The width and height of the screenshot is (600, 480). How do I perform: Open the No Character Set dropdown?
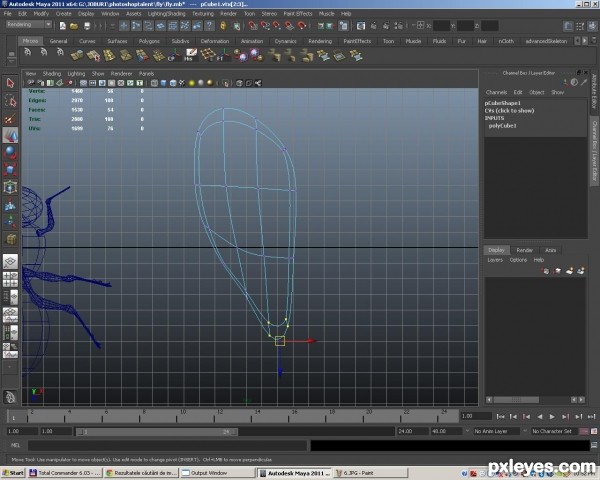554,431
